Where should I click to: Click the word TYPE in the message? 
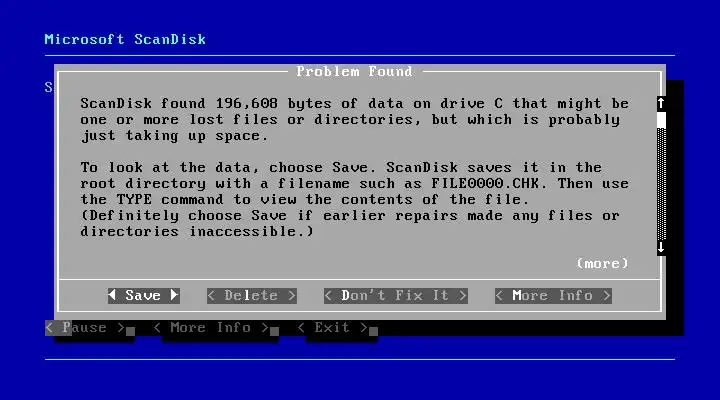[134, 200]
